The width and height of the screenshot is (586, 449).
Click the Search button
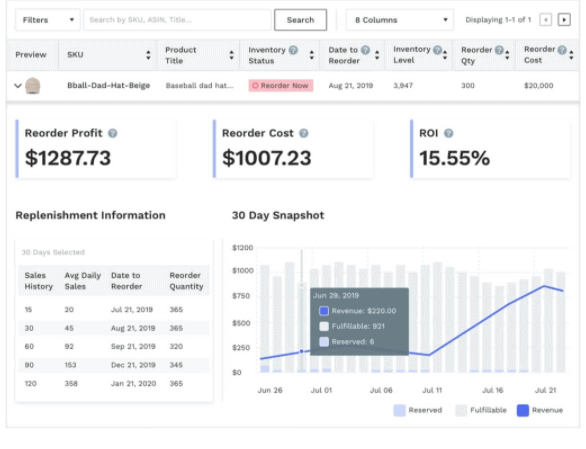pos(300,20)
